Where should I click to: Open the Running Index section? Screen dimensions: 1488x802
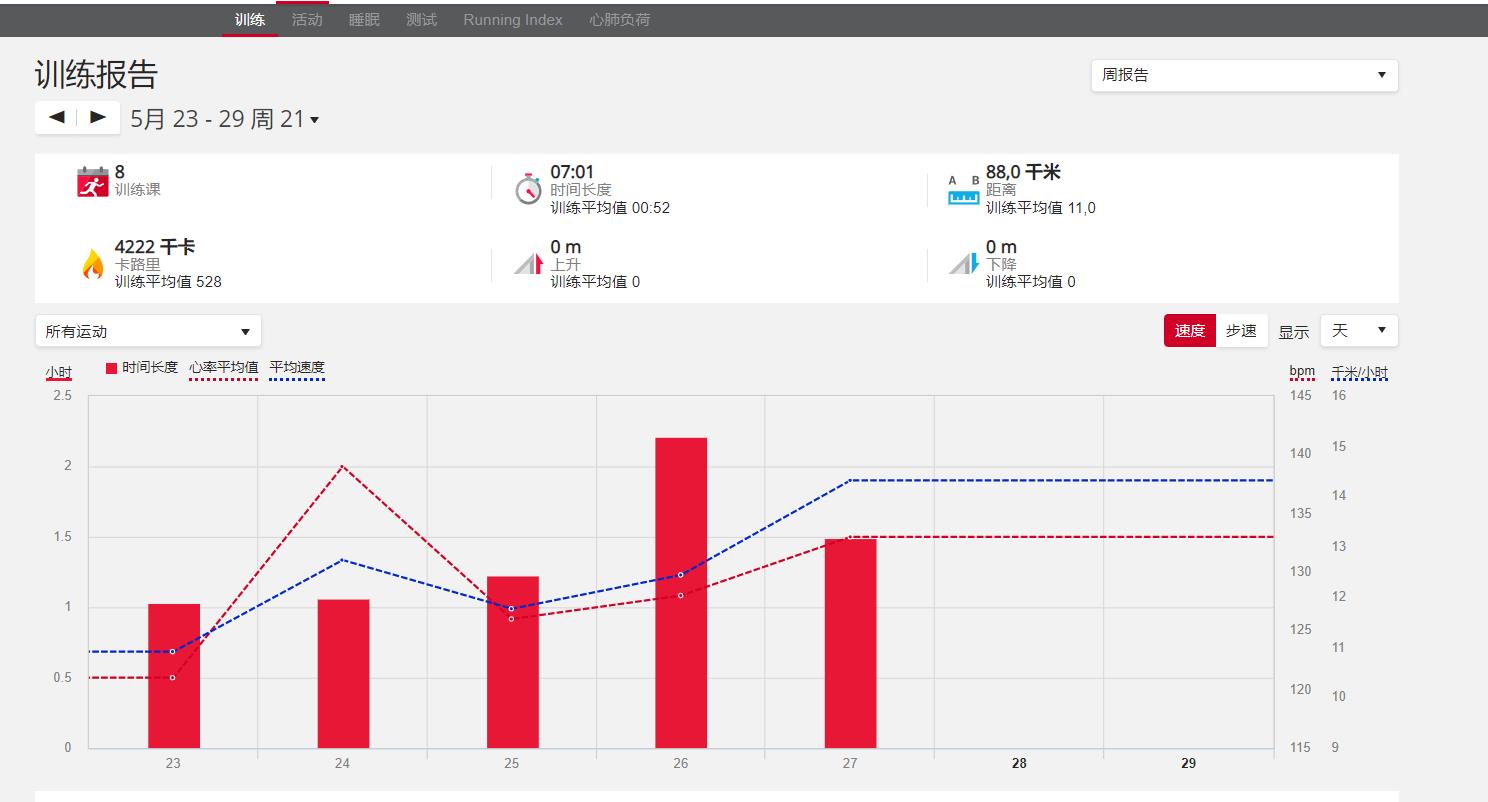511,19
